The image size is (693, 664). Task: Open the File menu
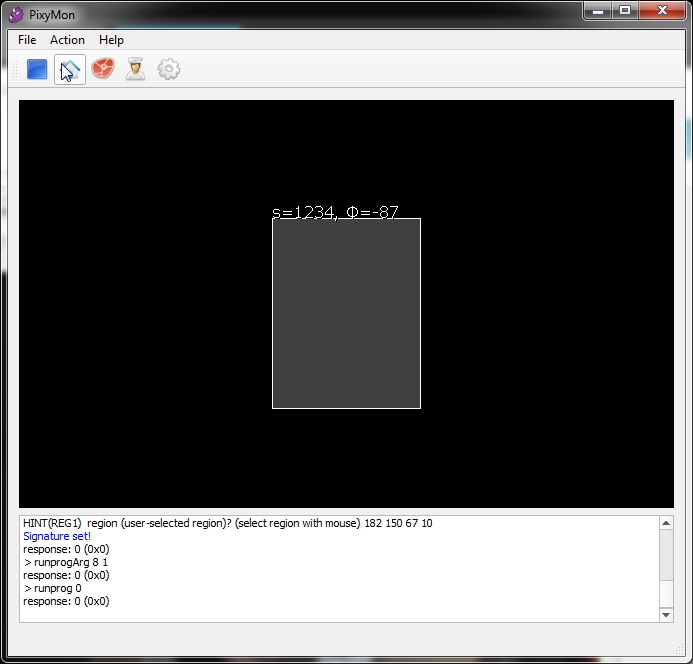(27, 40)
